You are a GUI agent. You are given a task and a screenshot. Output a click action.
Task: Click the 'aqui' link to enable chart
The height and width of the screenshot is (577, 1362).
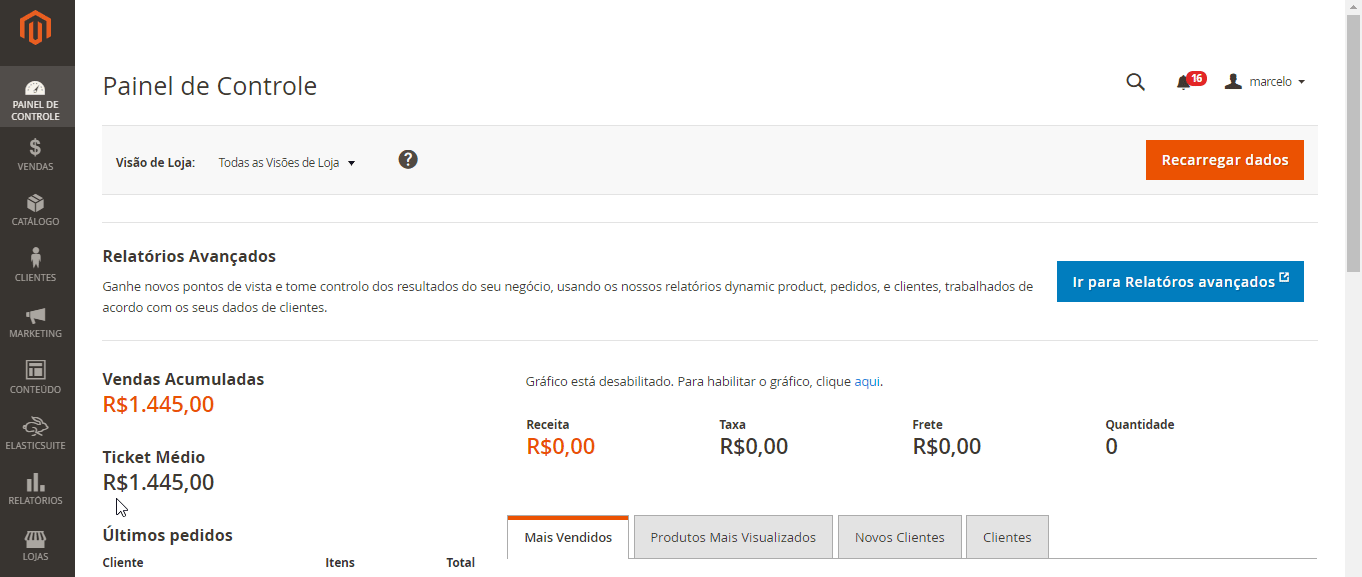coord(867,381)
